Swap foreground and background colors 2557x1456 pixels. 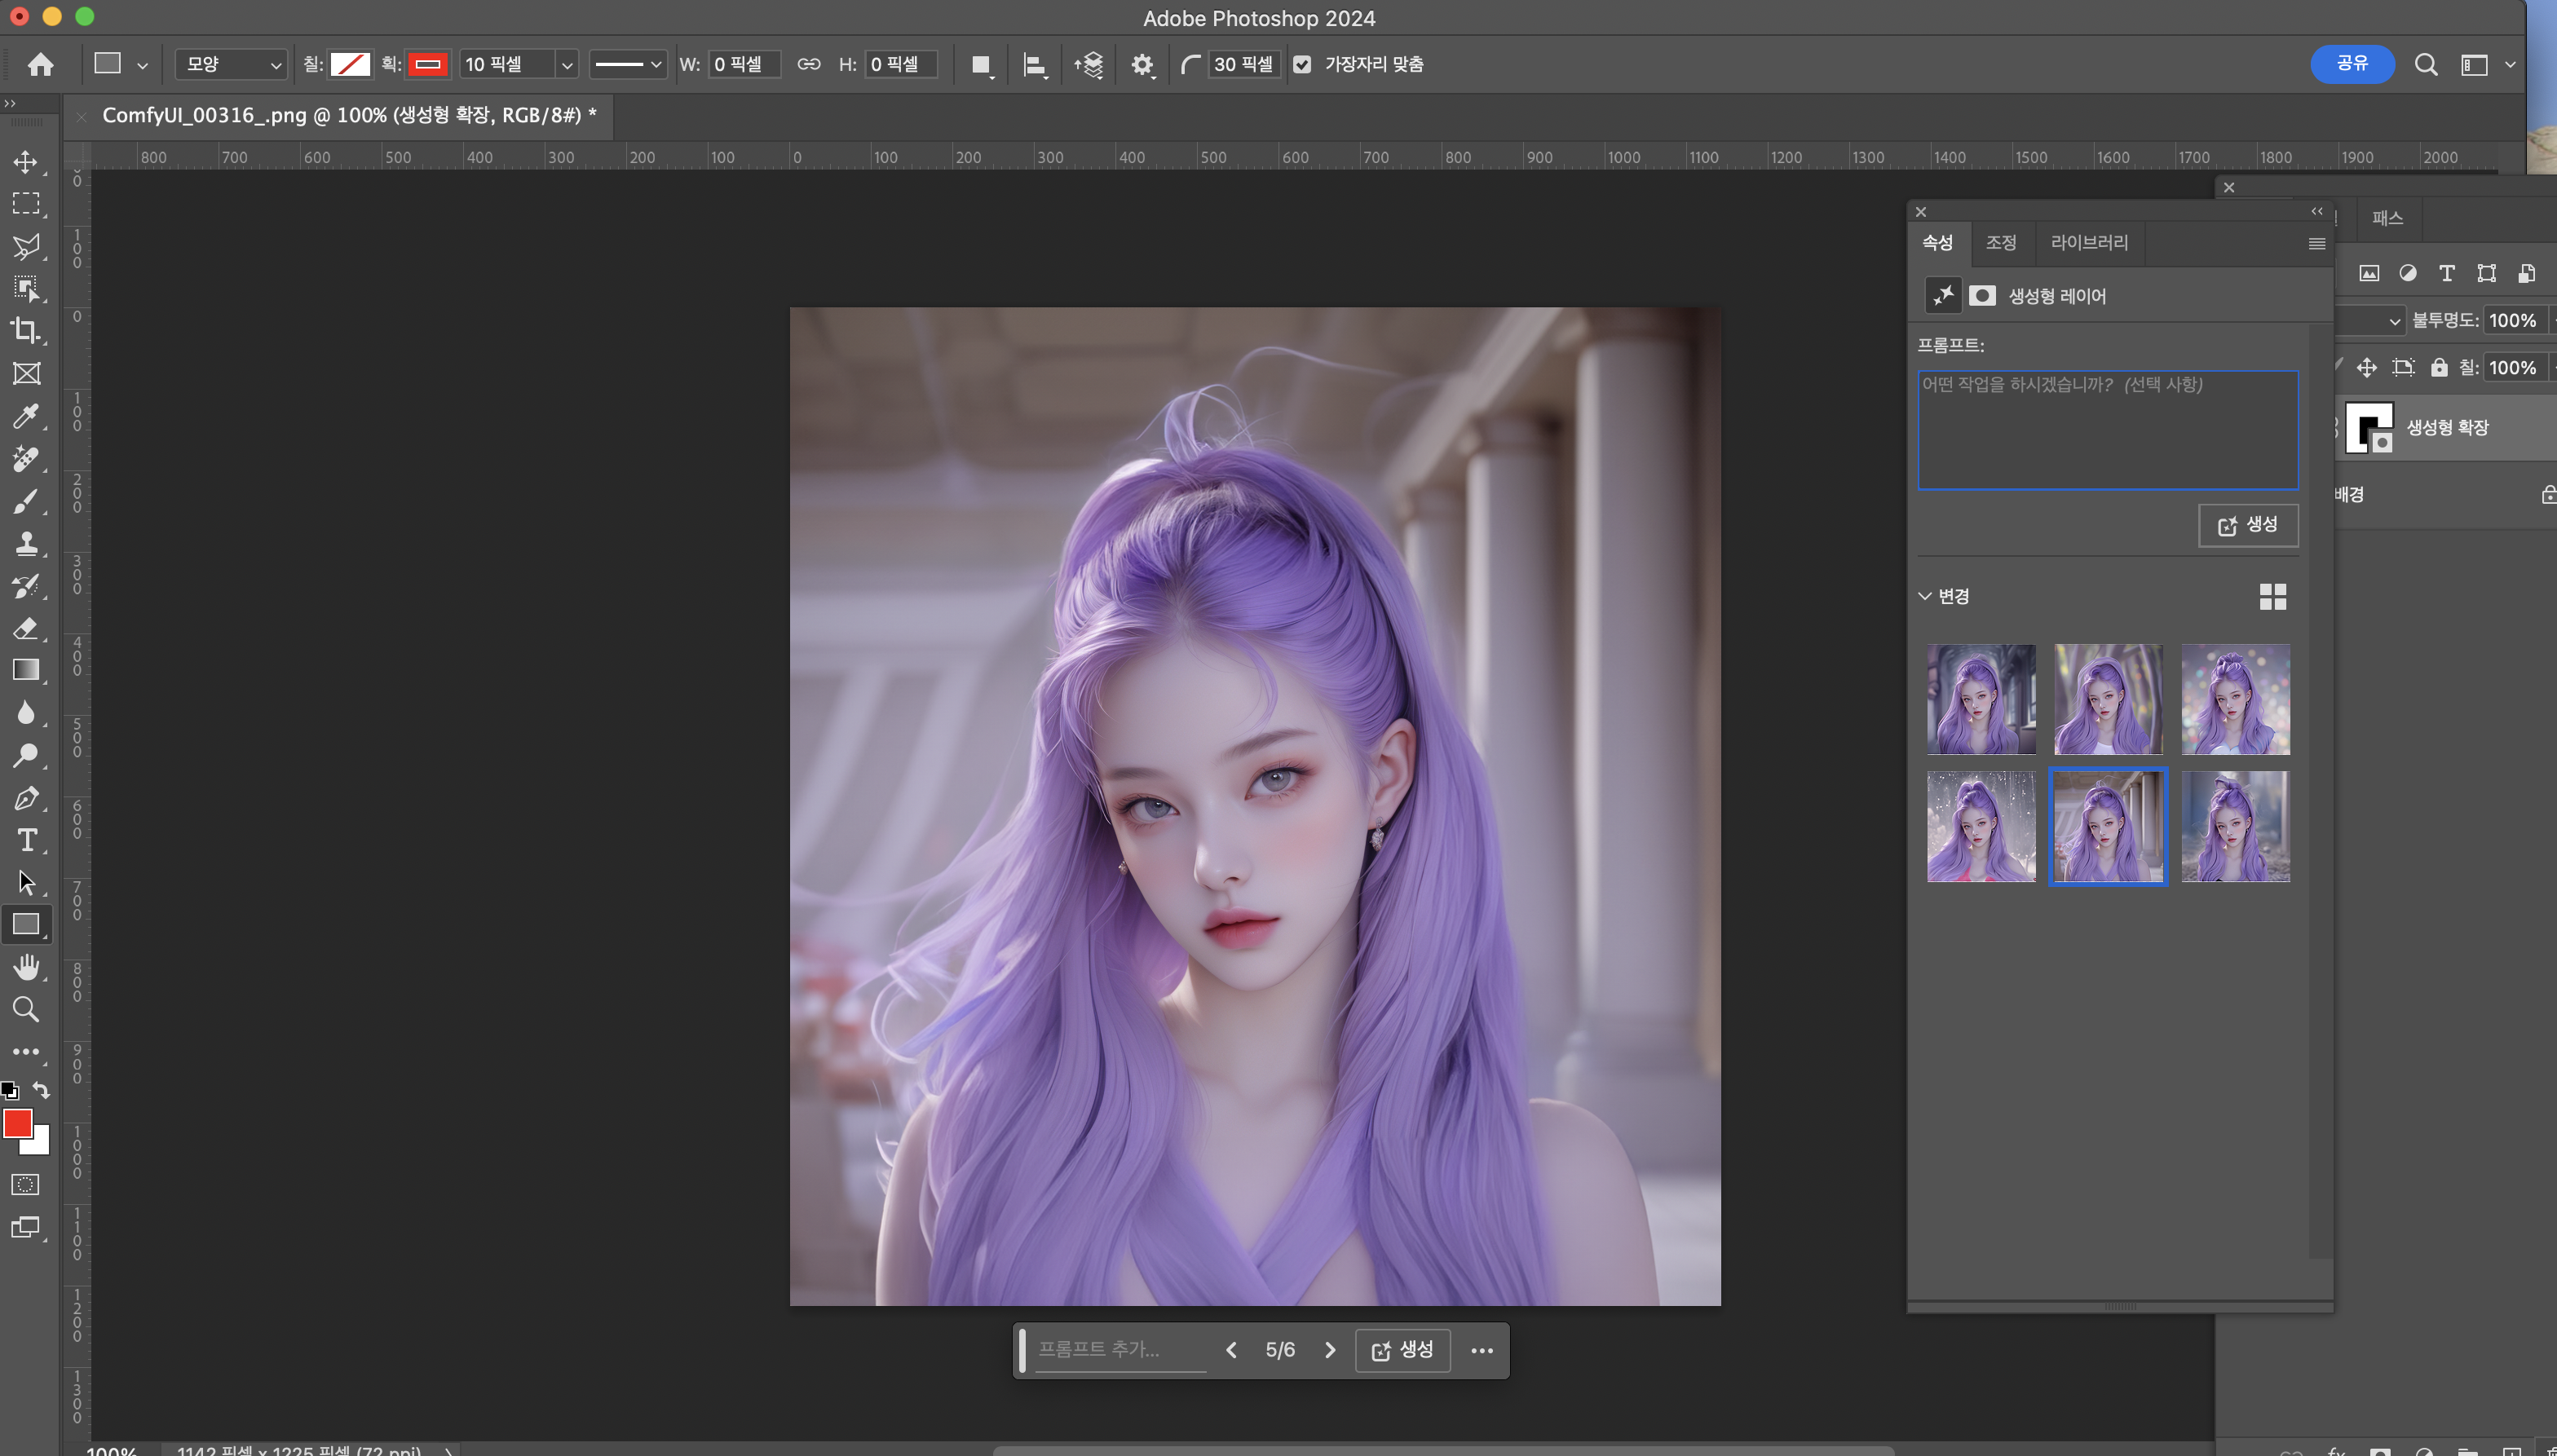(x=41, y=1089)
